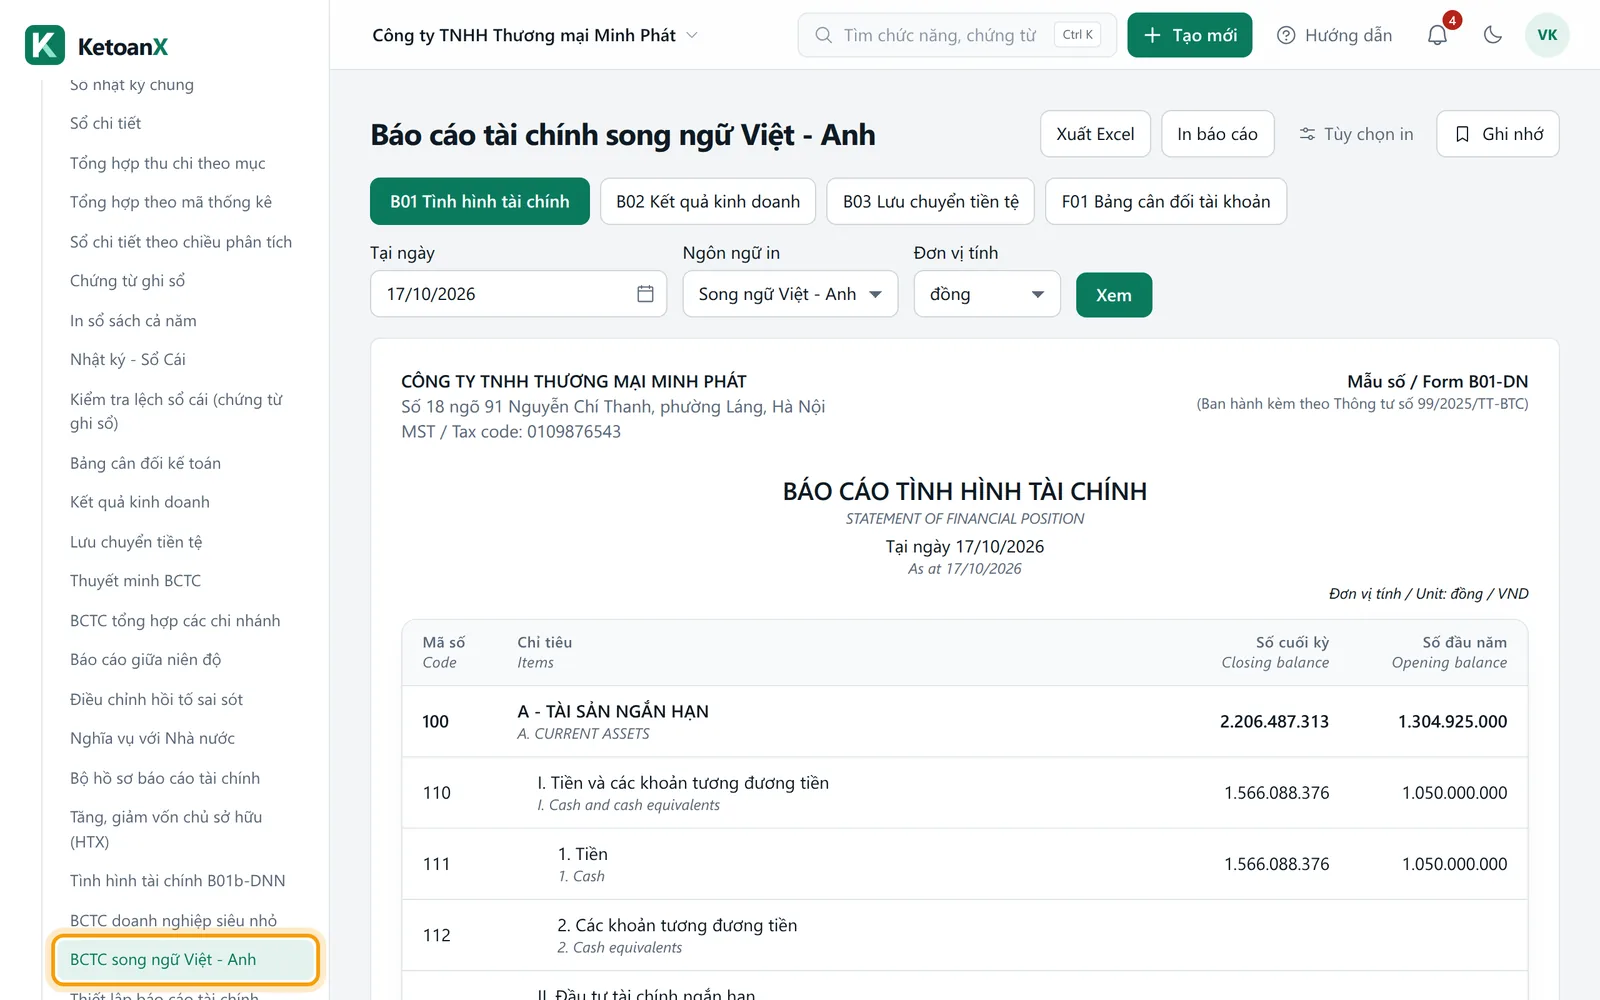Switch to B03 Lưu chuyển tiền tệ tab
This screenshot has width=1600, height=1000.
point(930,201)
